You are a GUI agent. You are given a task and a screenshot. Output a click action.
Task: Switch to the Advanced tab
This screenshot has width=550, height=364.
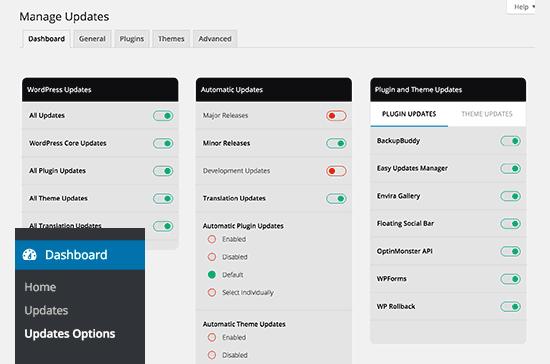[x=215, y=39]
